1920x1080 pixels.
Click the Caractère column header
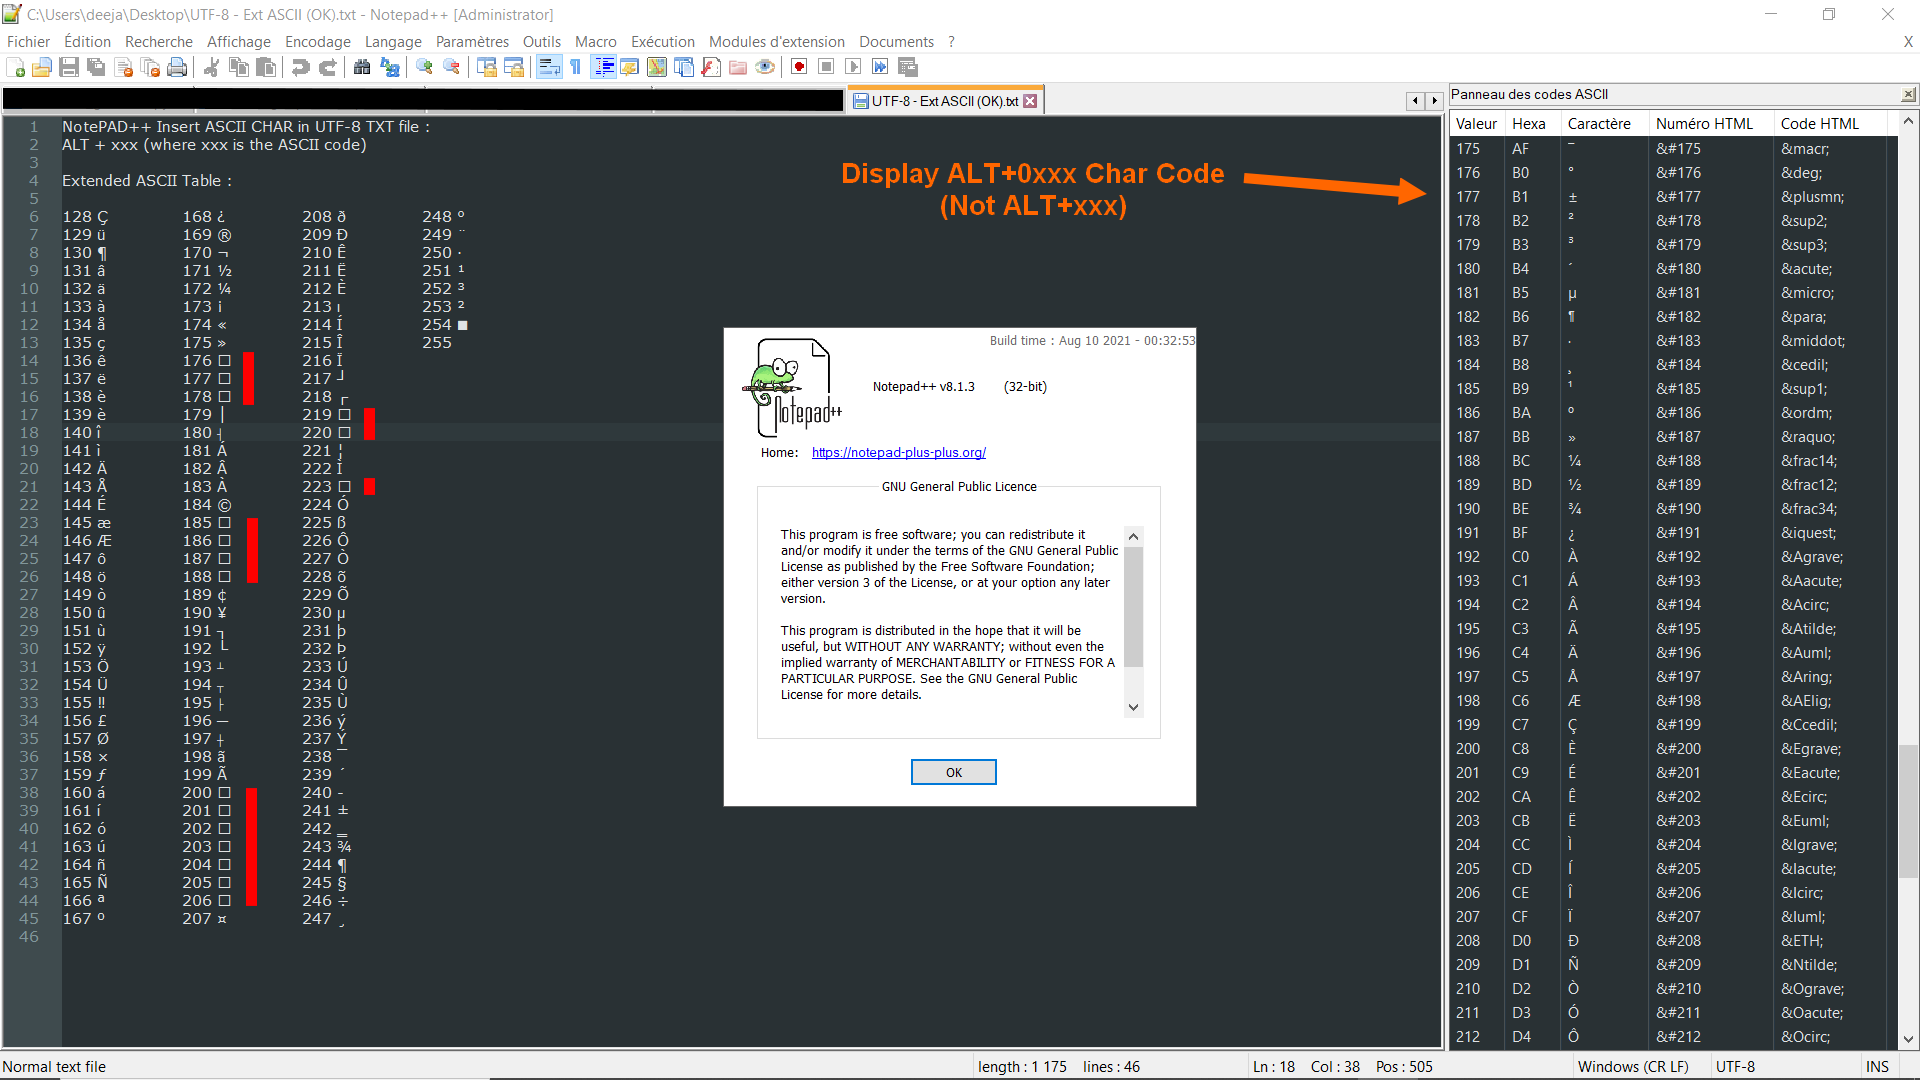(1605, 124)
